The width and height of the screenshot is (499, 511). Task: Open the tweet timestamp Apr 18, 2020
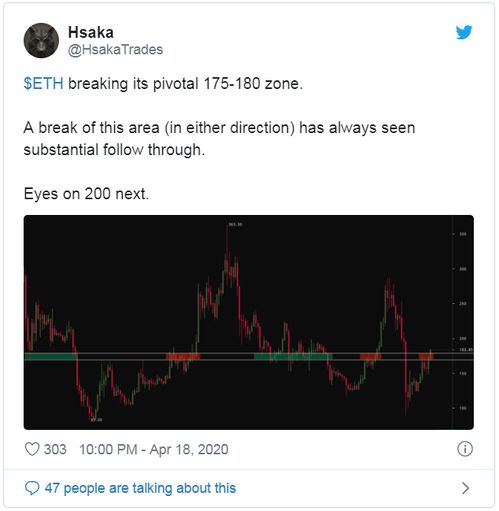[x=154, y=449]
